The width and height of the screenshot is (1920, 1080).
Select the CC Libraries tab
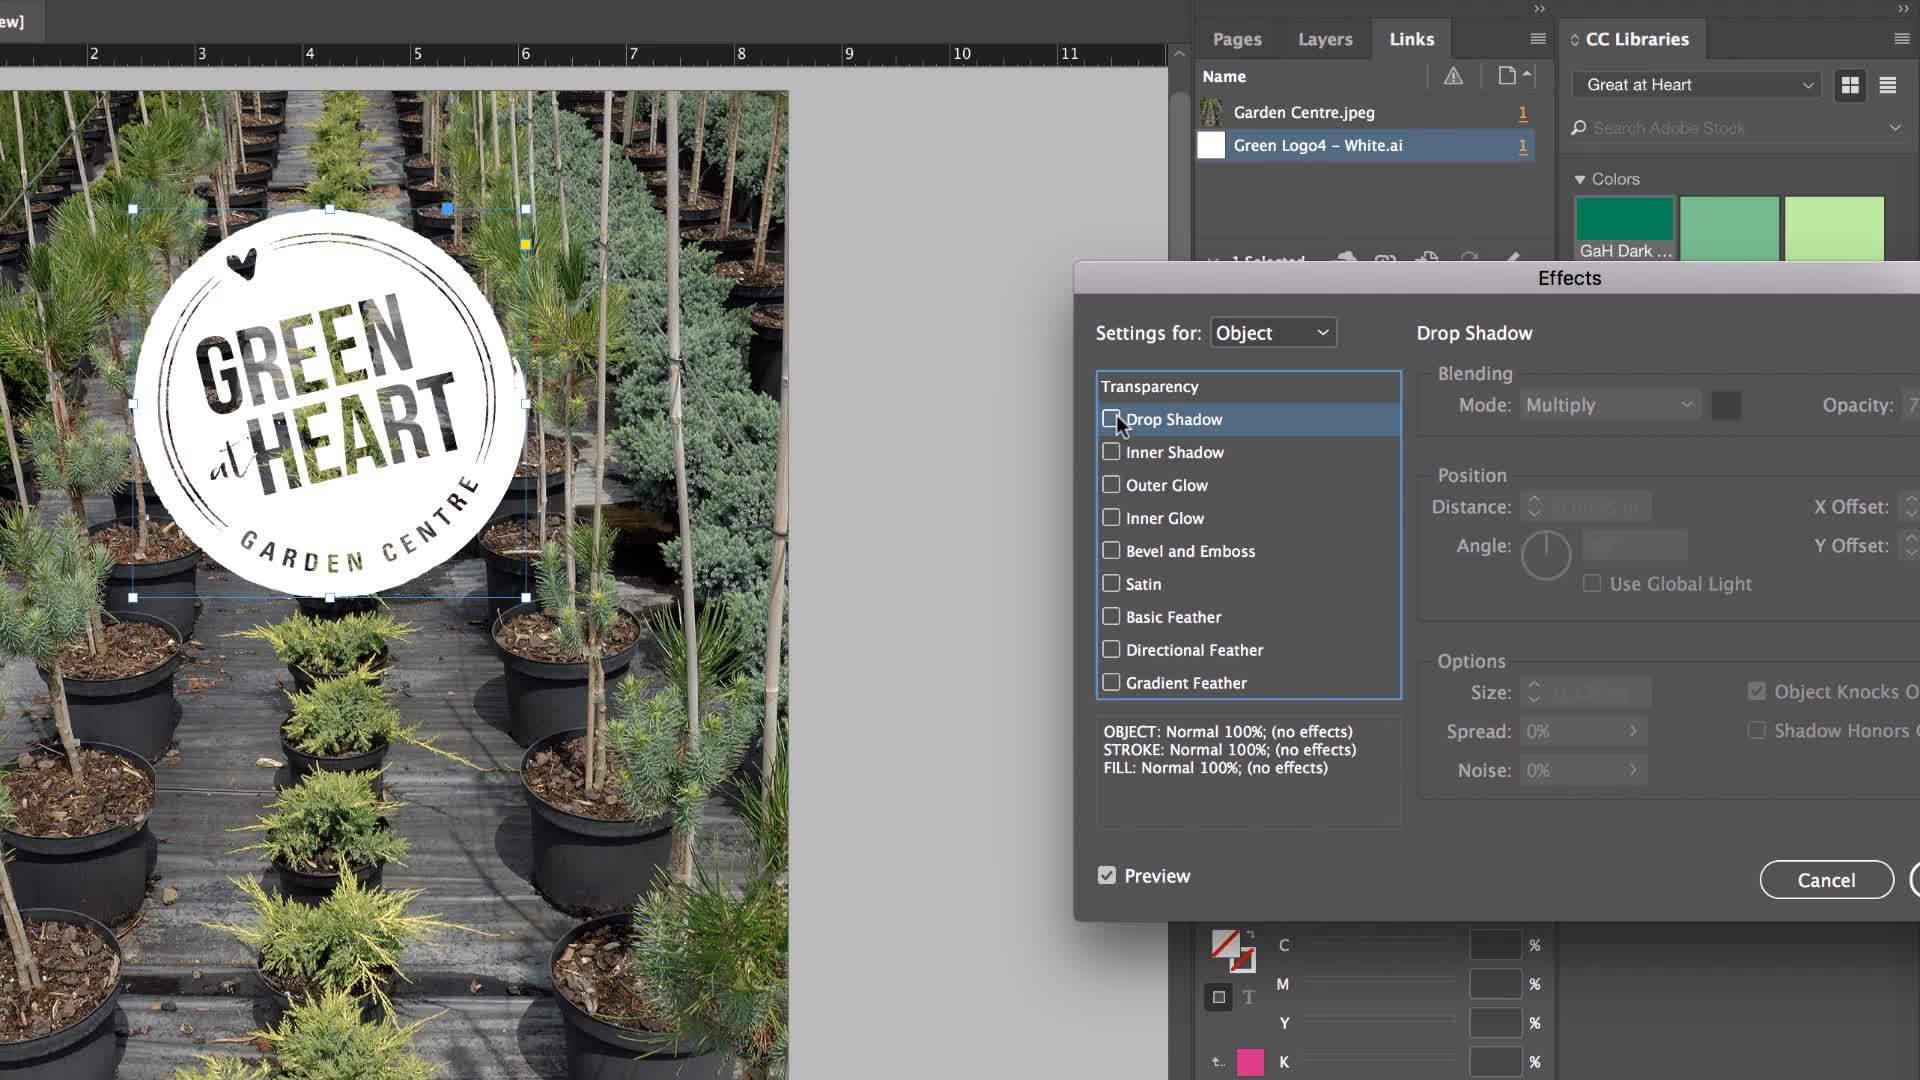1637,39
